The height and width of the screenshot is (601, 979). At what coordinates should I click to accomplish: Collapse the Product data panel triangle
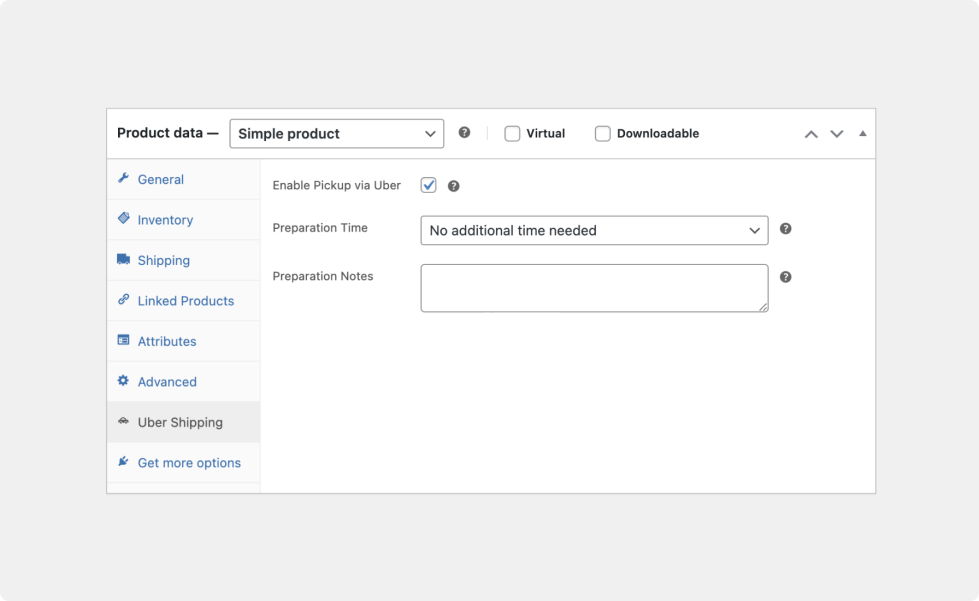point(863,134)
